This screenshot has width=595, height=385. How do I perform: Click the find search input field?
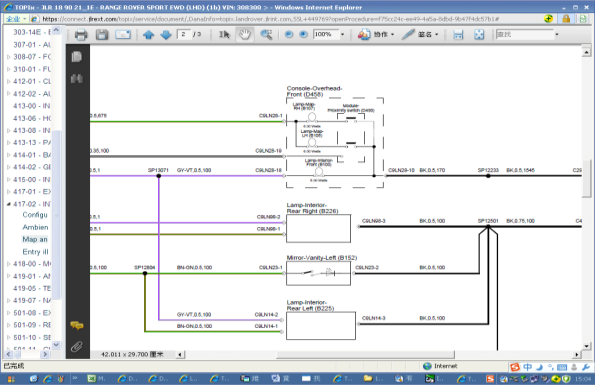tap(525, 35)
